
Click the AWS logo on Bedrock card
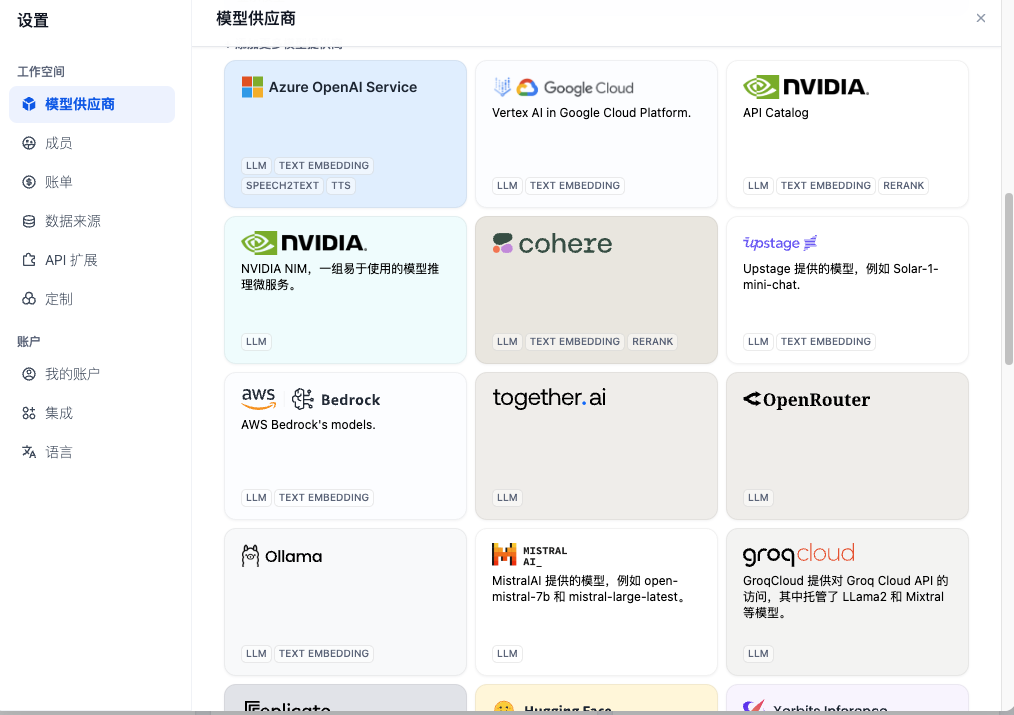(258, 399)
